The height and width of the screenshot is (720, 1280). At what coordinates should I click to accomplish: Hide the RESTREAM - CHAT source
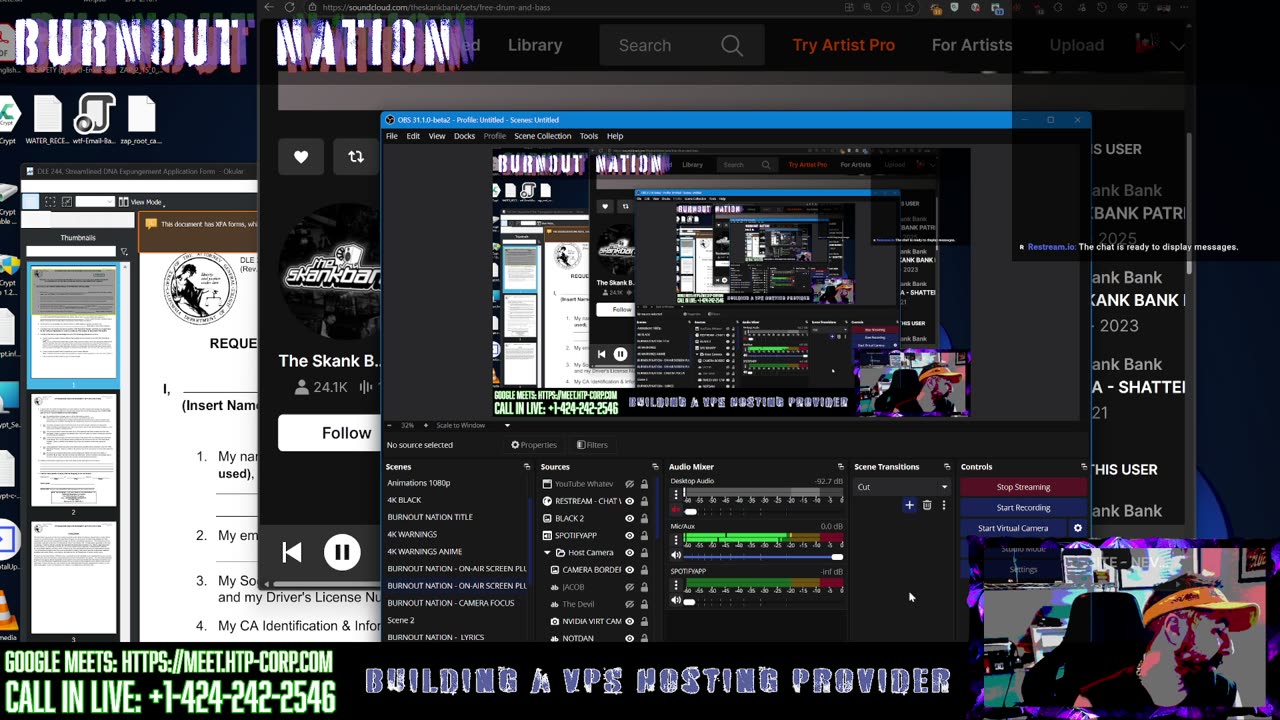tap(629, 501)
